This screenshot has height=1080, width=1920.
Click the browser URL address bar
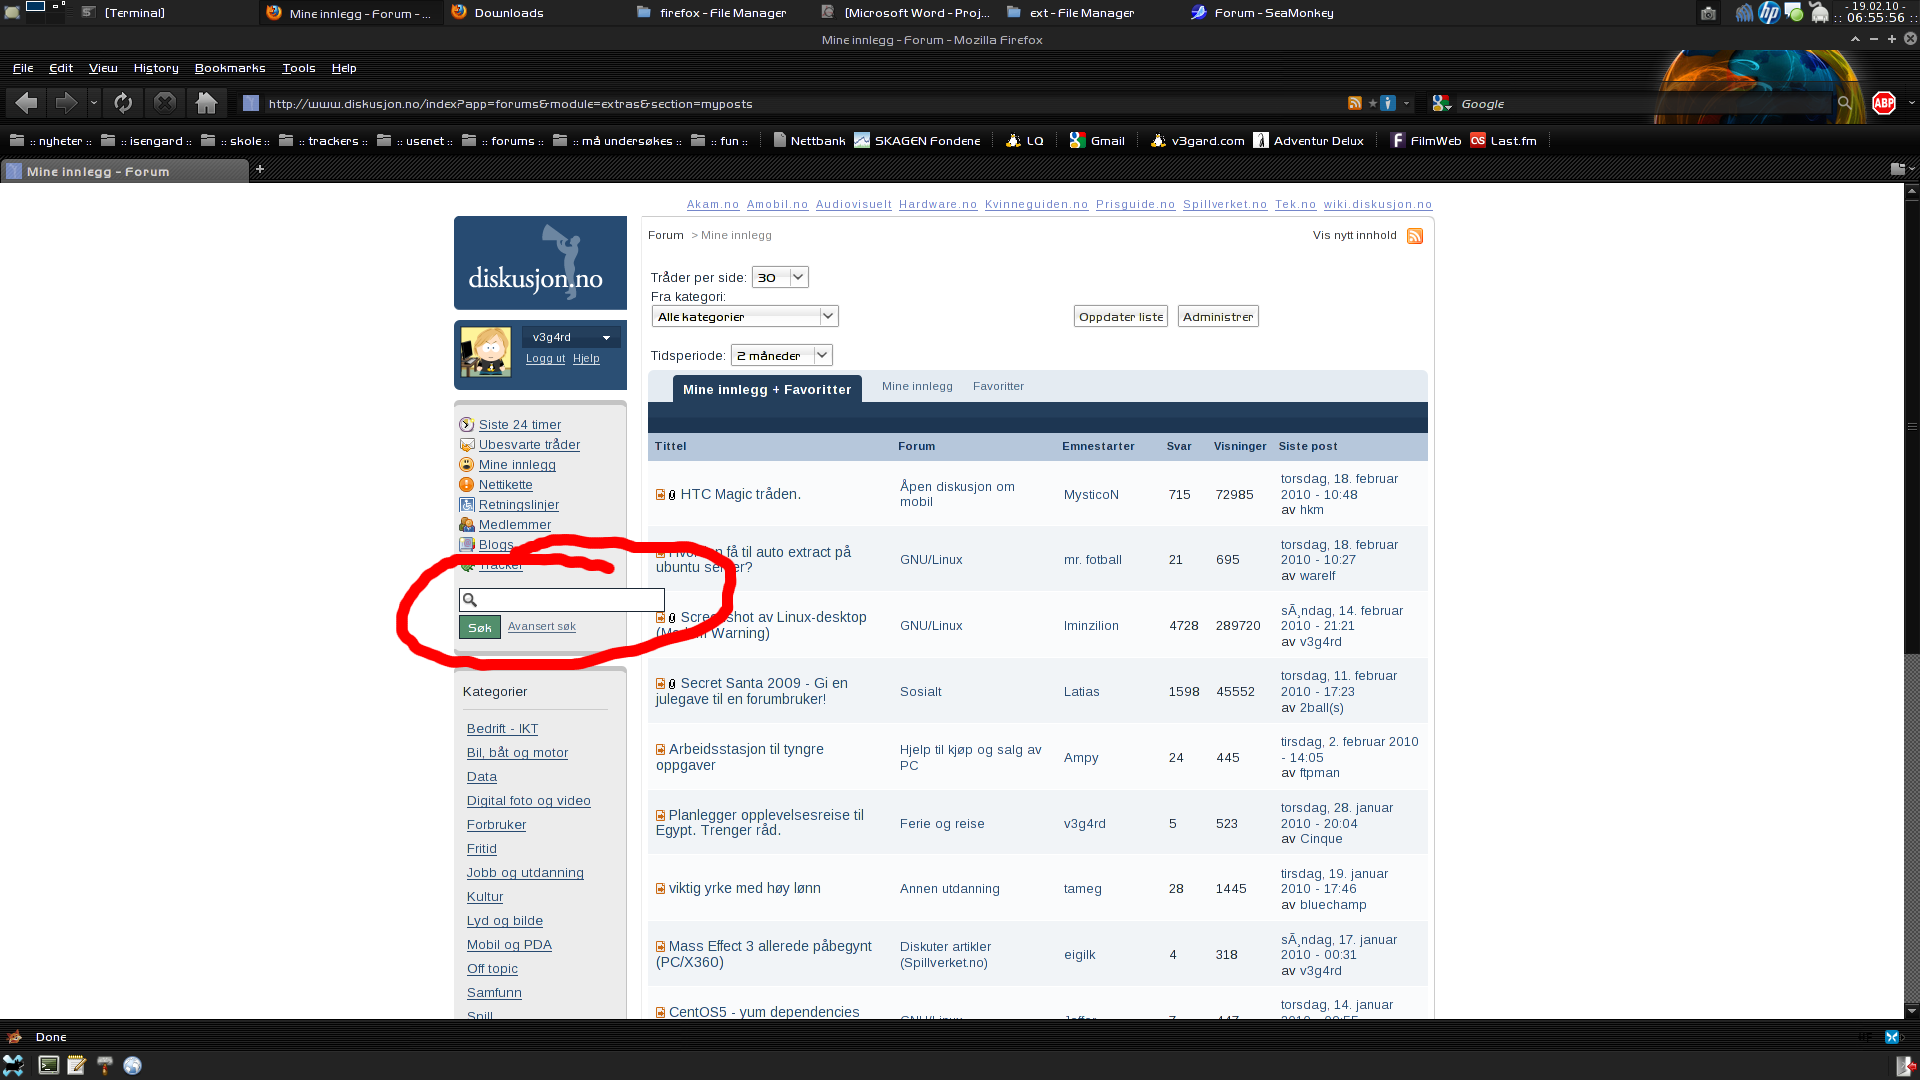click(x=800, y=103)
